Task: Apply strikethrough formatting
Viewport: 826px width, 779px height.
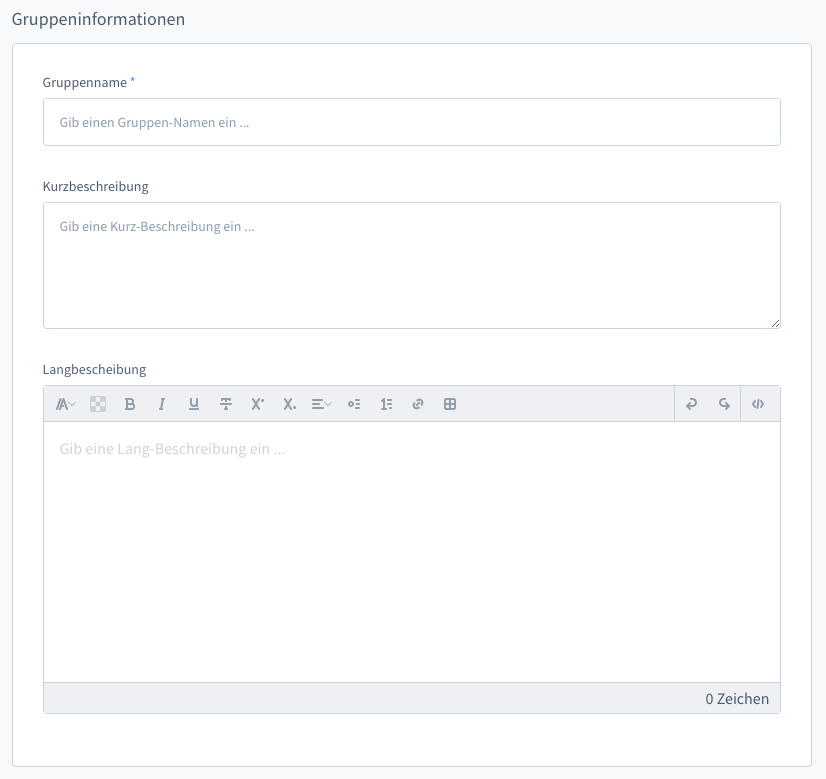Action: point(226,404)
